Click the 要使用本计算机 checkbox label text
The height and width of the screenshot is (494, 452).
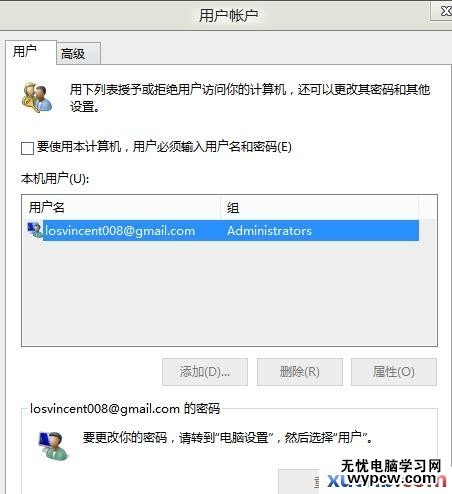(x=164, y=147)
